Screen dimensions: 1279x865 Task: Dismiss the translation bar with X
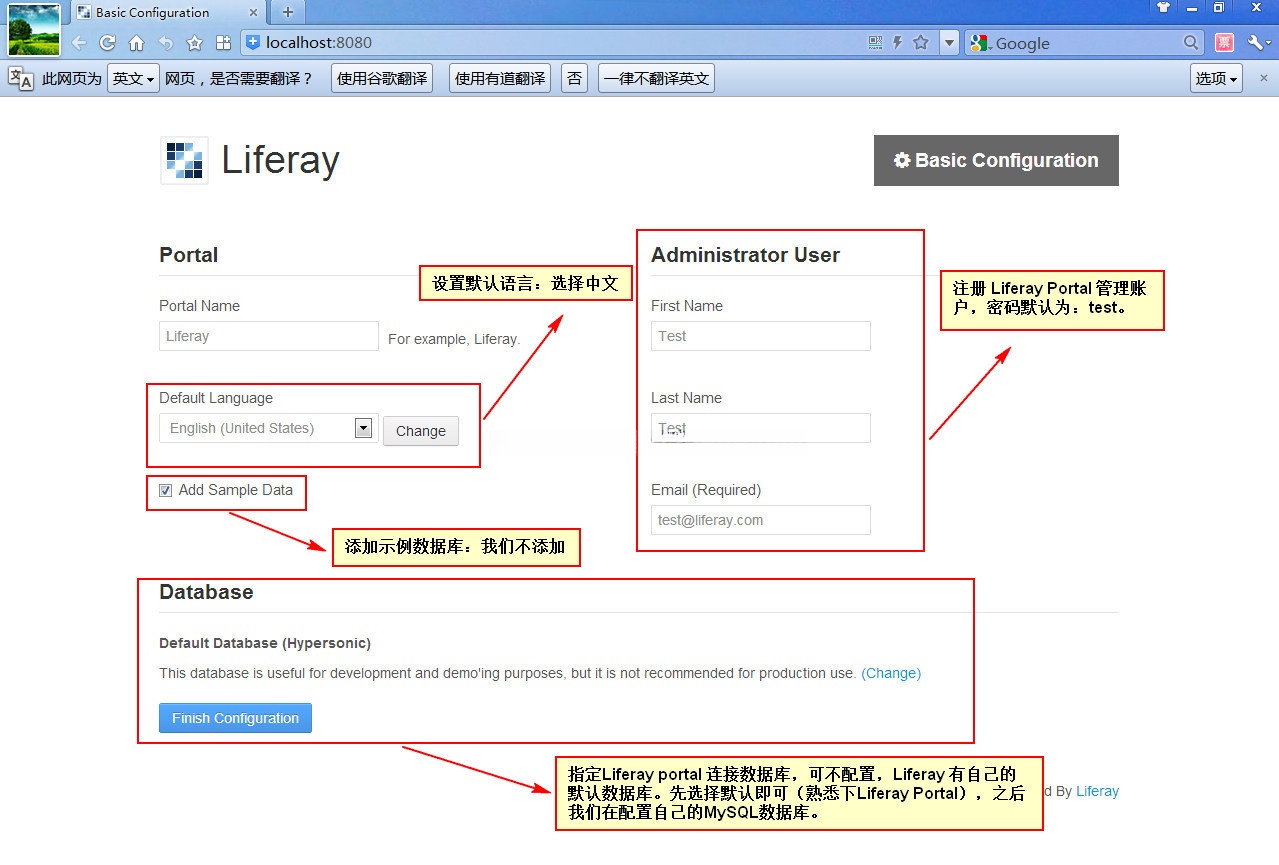pos(1263,78)
